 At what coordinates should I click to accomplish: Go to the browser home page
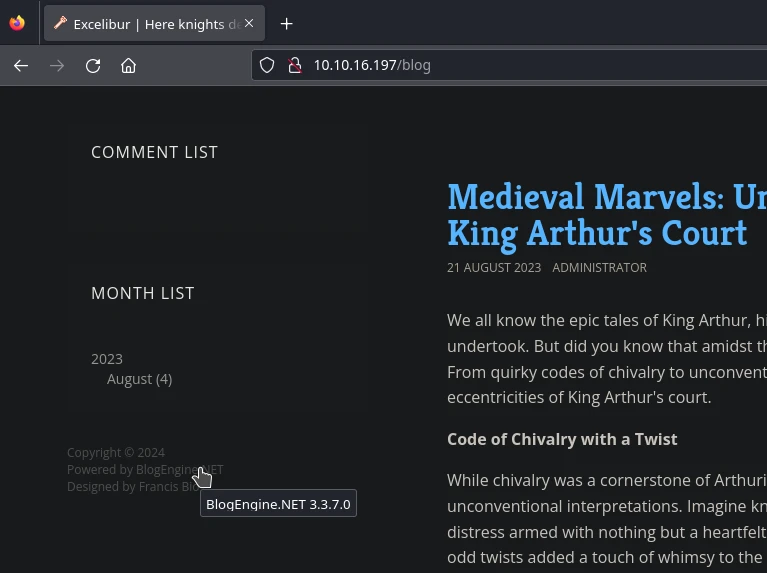(128, 65)
